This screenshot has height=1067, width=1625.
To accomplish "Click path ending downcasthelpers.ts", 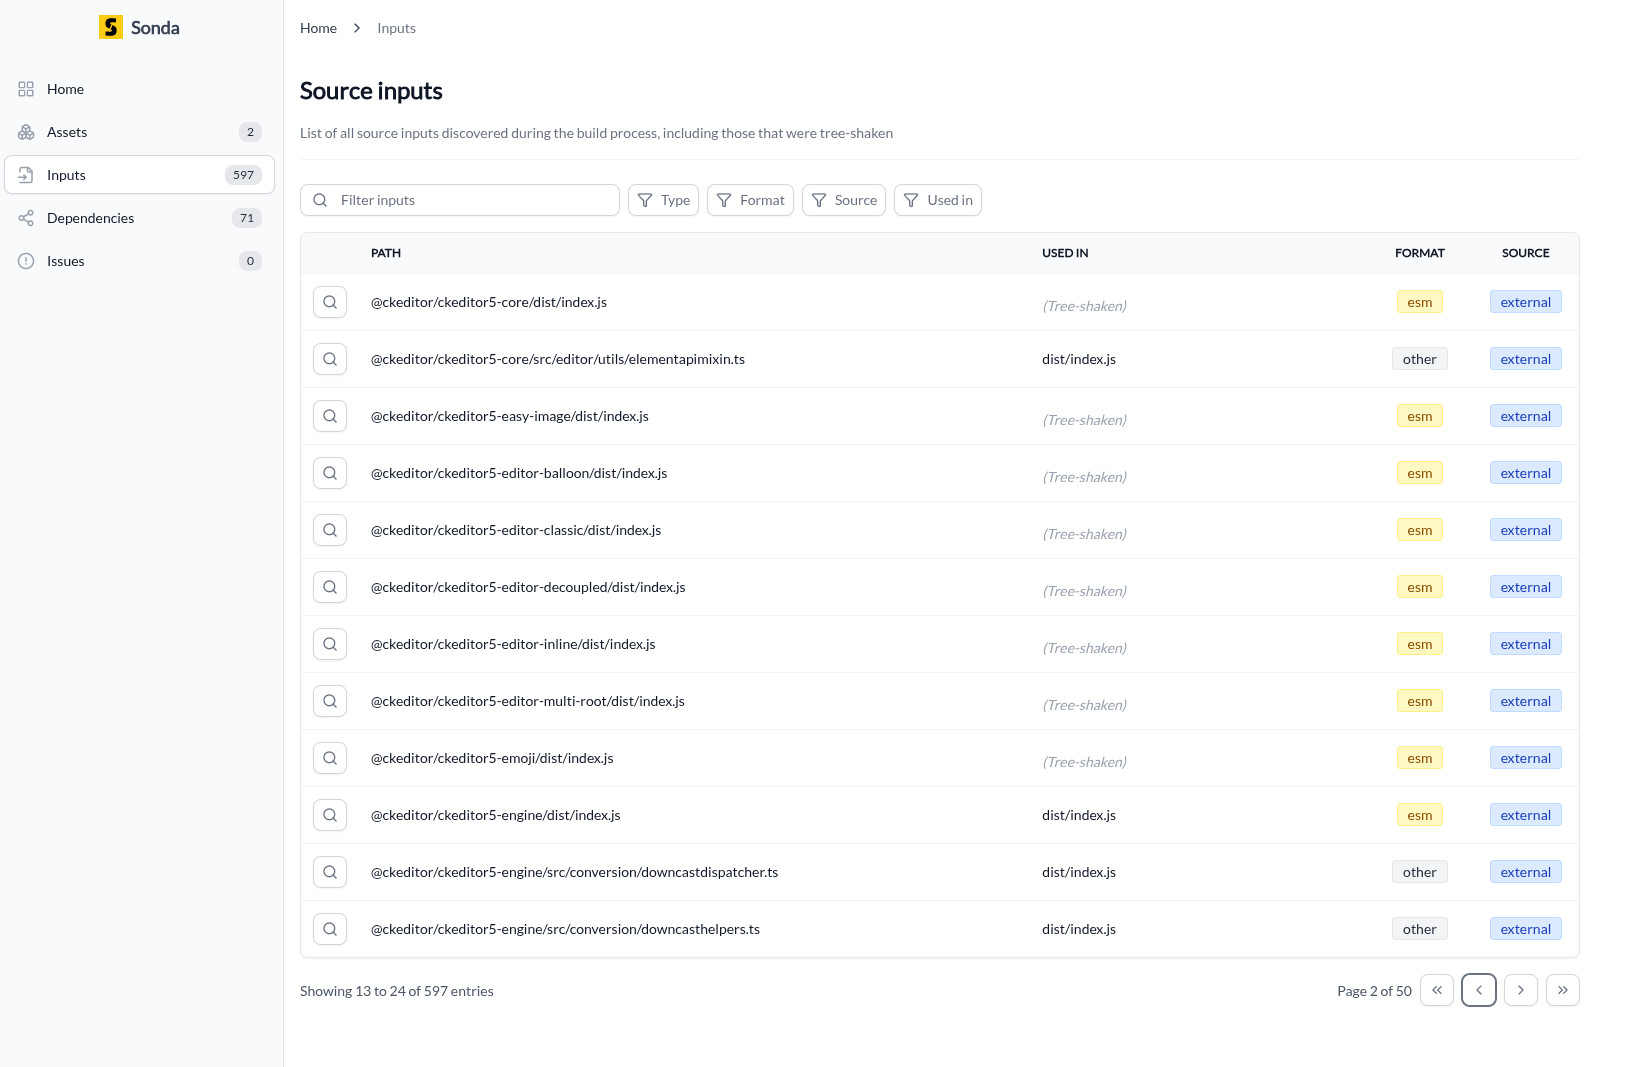I will point(565,929).
